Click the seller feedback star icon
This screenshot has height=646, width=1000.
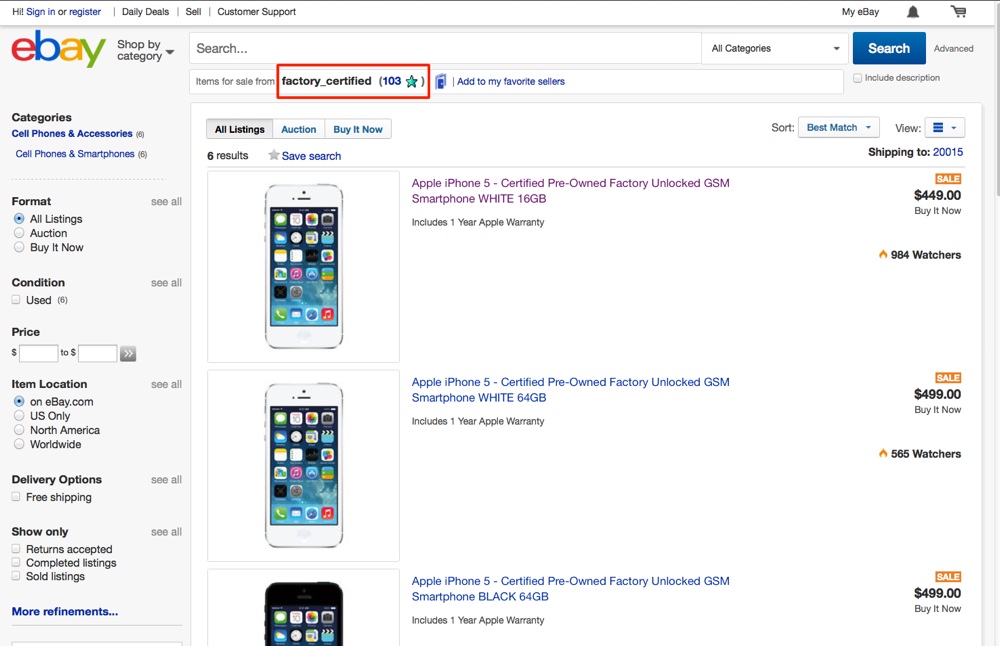pos(411,82)
